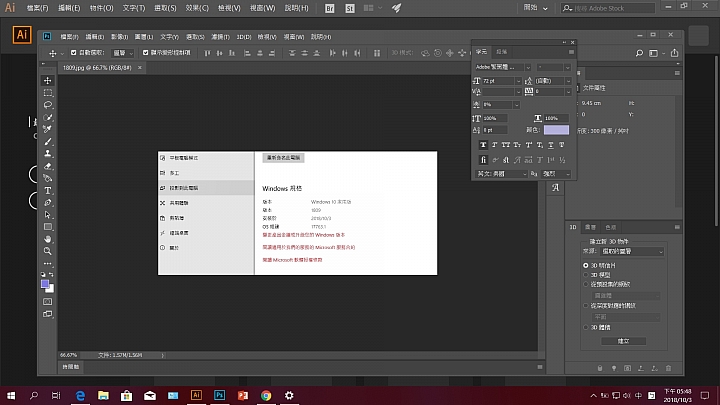Click the foreground color swatch in toolbox

pyautogui.click(x=45, y=284)
